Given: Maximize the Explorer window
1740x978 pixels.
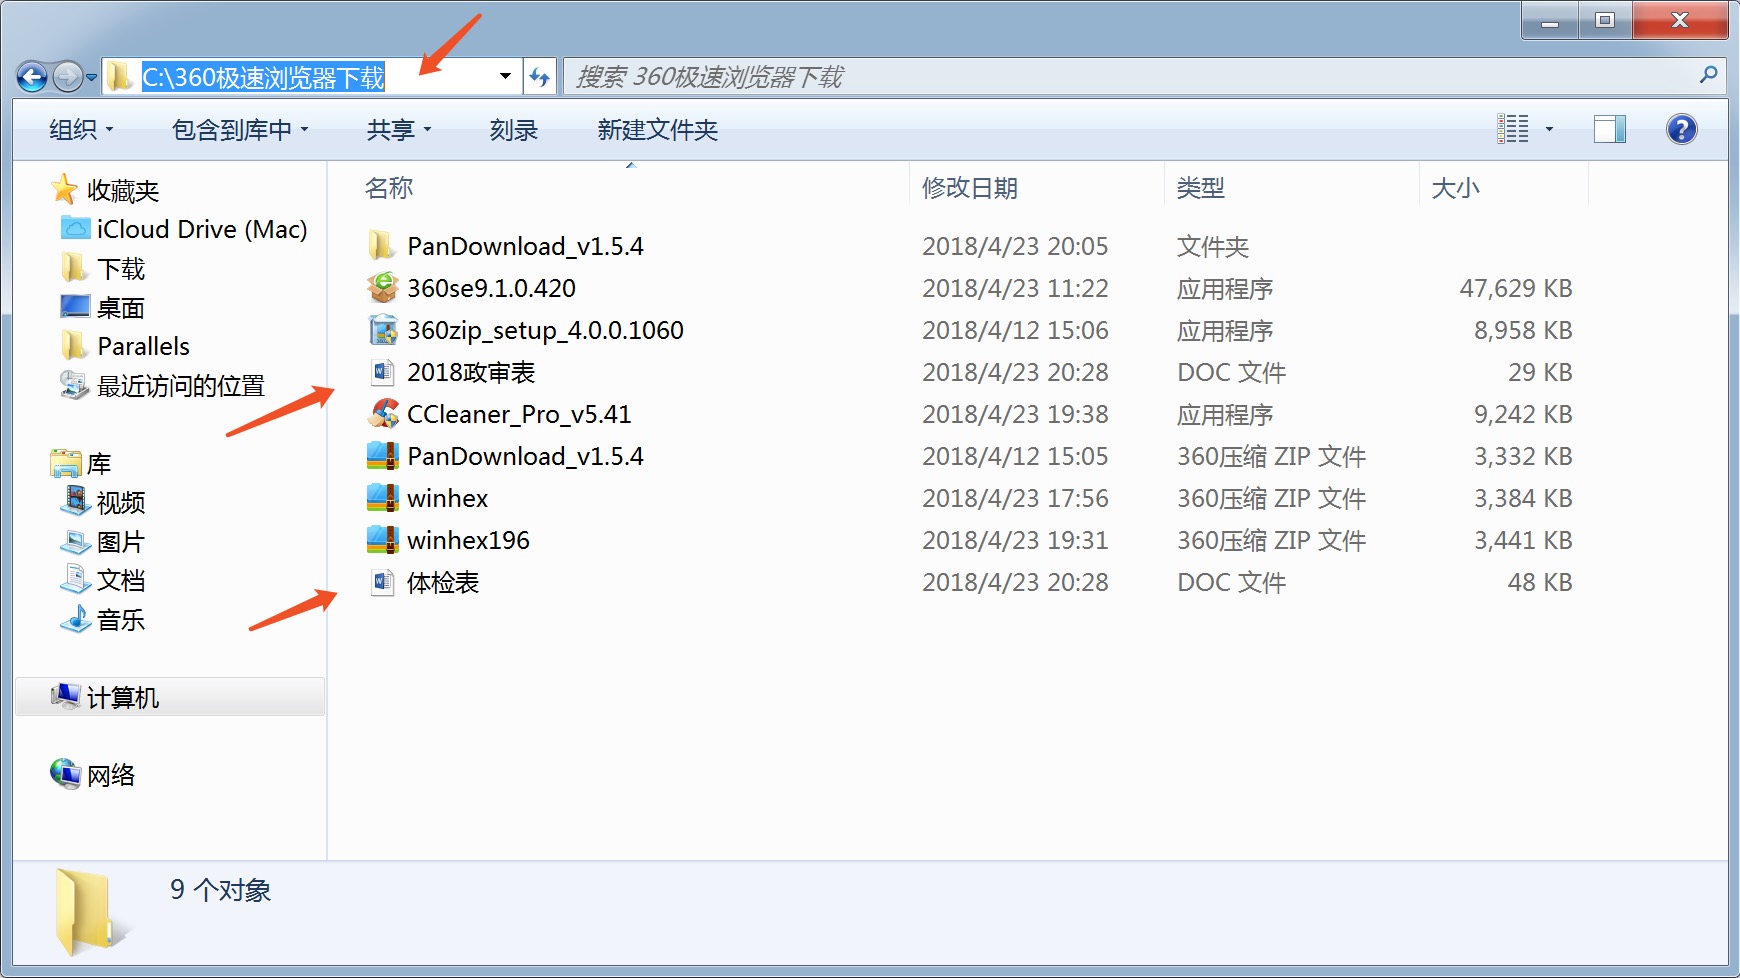Looking at the screenshot, I should [1605, 21].
